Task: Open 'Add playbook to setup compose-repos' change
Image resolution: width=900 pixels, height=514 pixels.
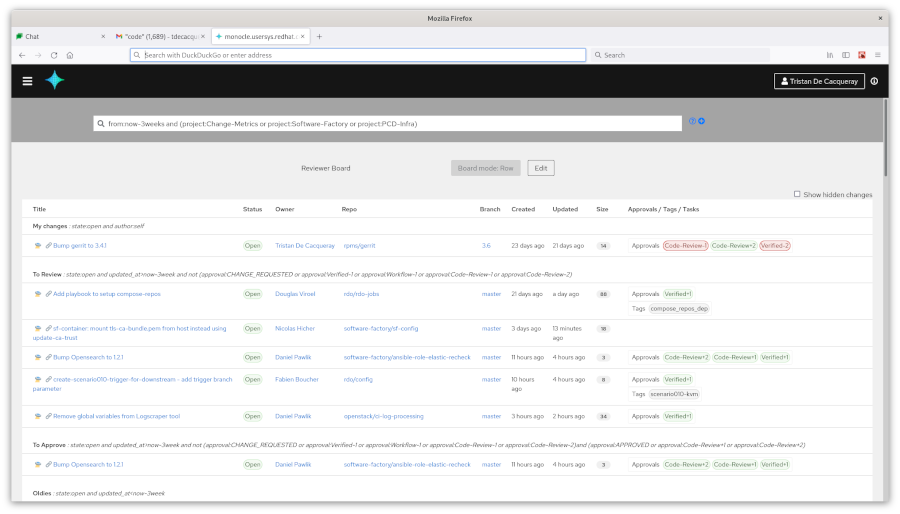Action: (107, 294)
